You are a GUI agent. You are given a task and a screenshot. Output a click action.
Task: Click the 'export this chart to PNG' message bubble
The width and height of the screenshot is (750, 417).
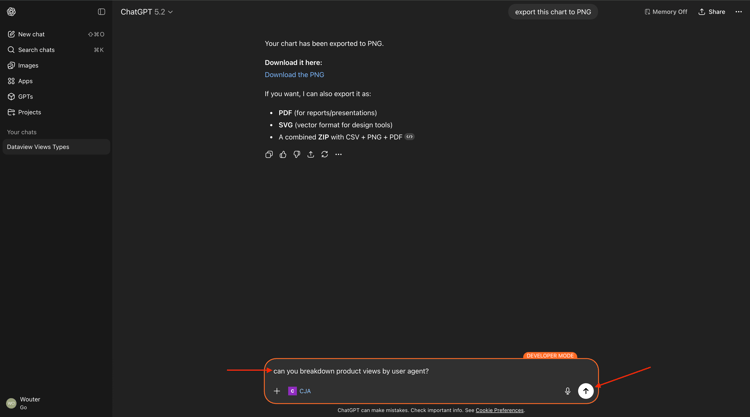pyautogui.click(x=553, y=12)
